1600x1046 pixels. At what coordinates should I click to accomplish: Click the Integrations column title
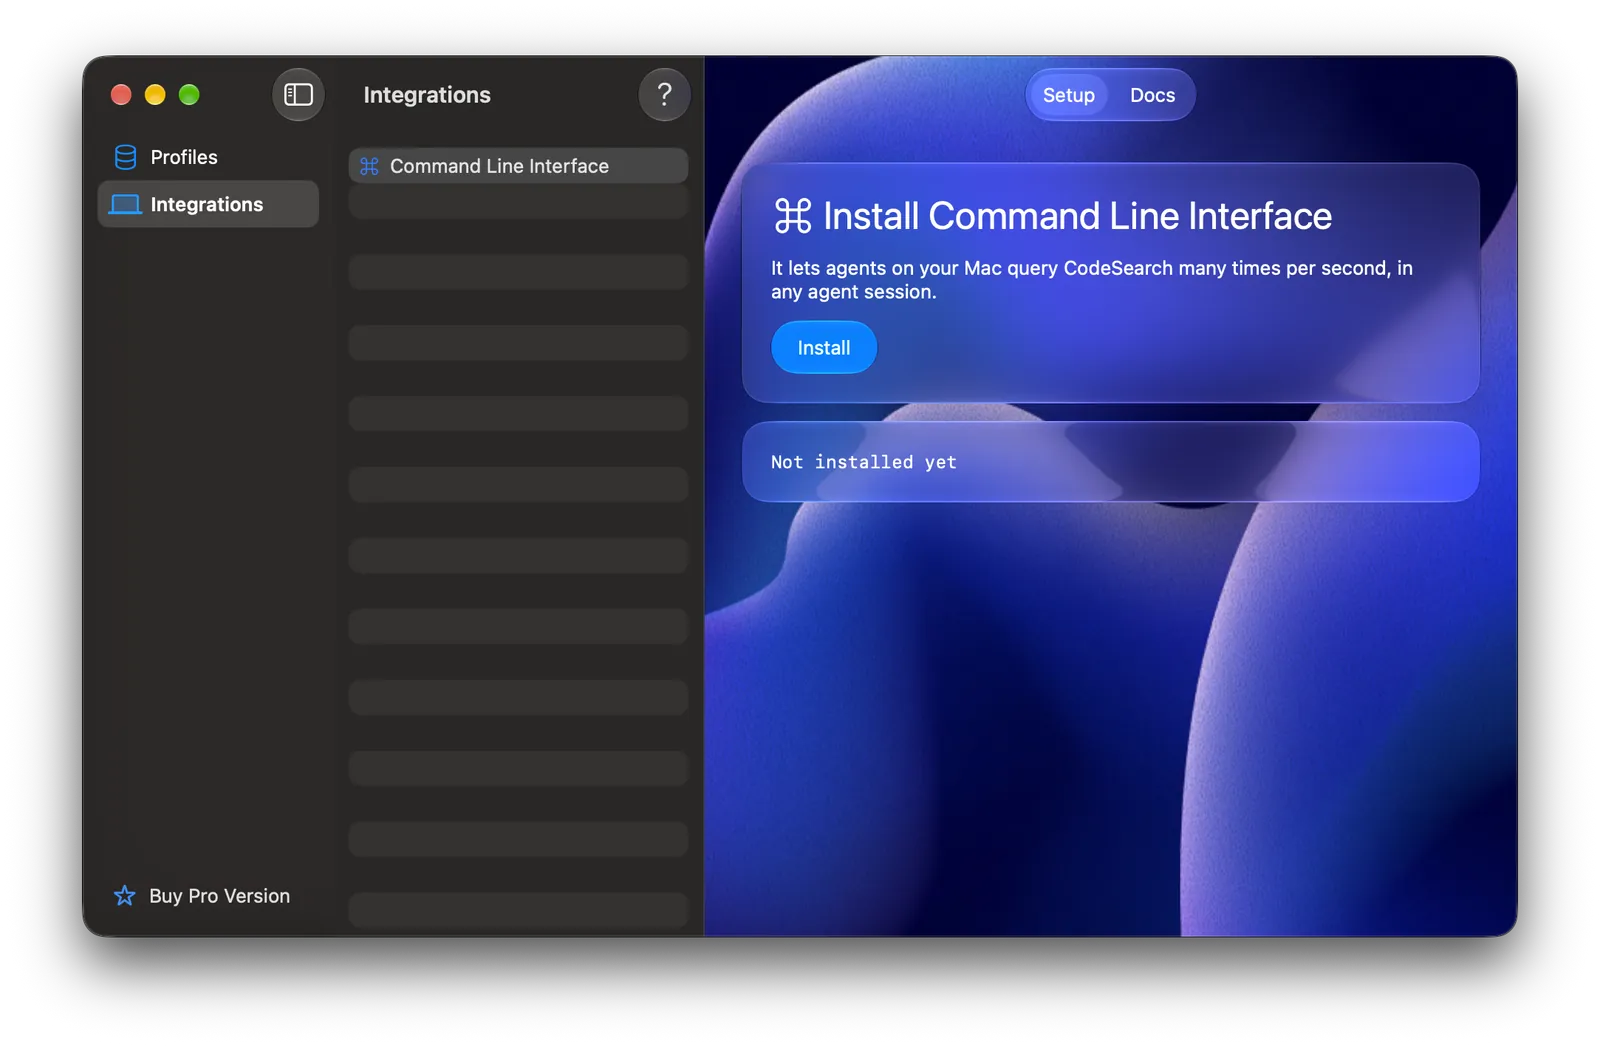click(x=427, y=95)
